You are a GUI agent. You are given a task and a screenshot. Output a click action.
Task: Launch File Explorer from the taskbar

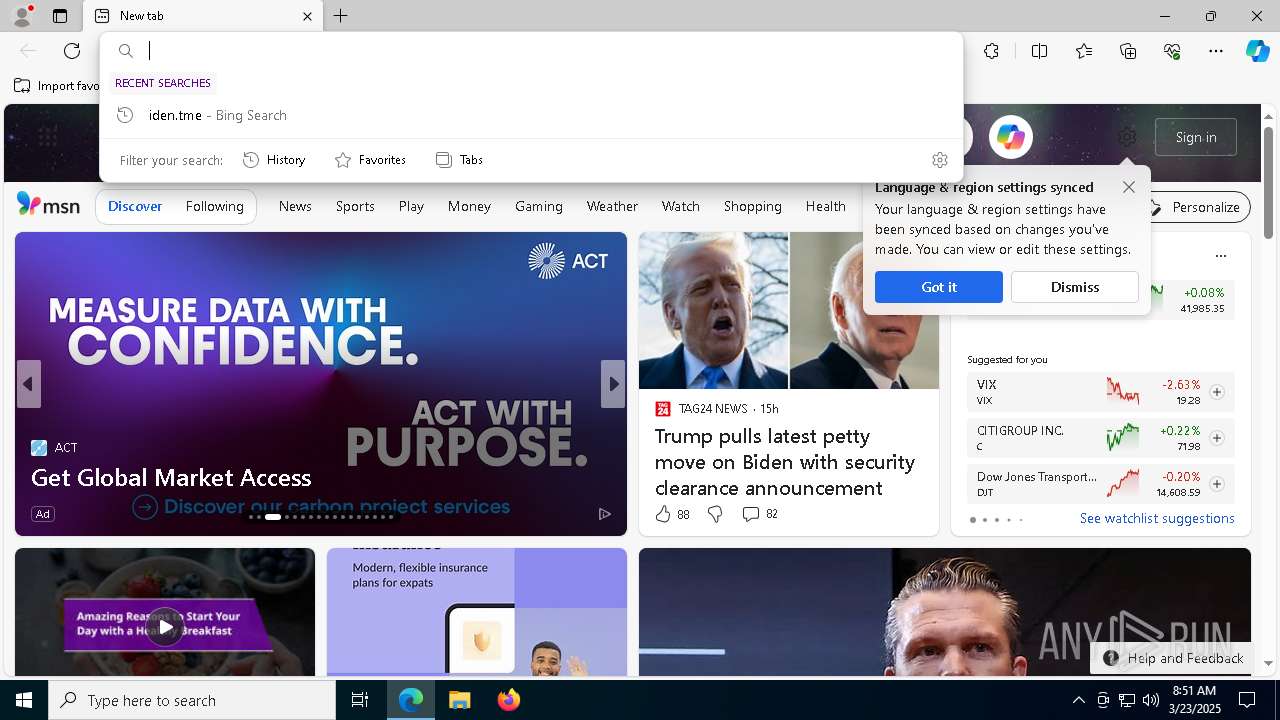pos(459,700)
